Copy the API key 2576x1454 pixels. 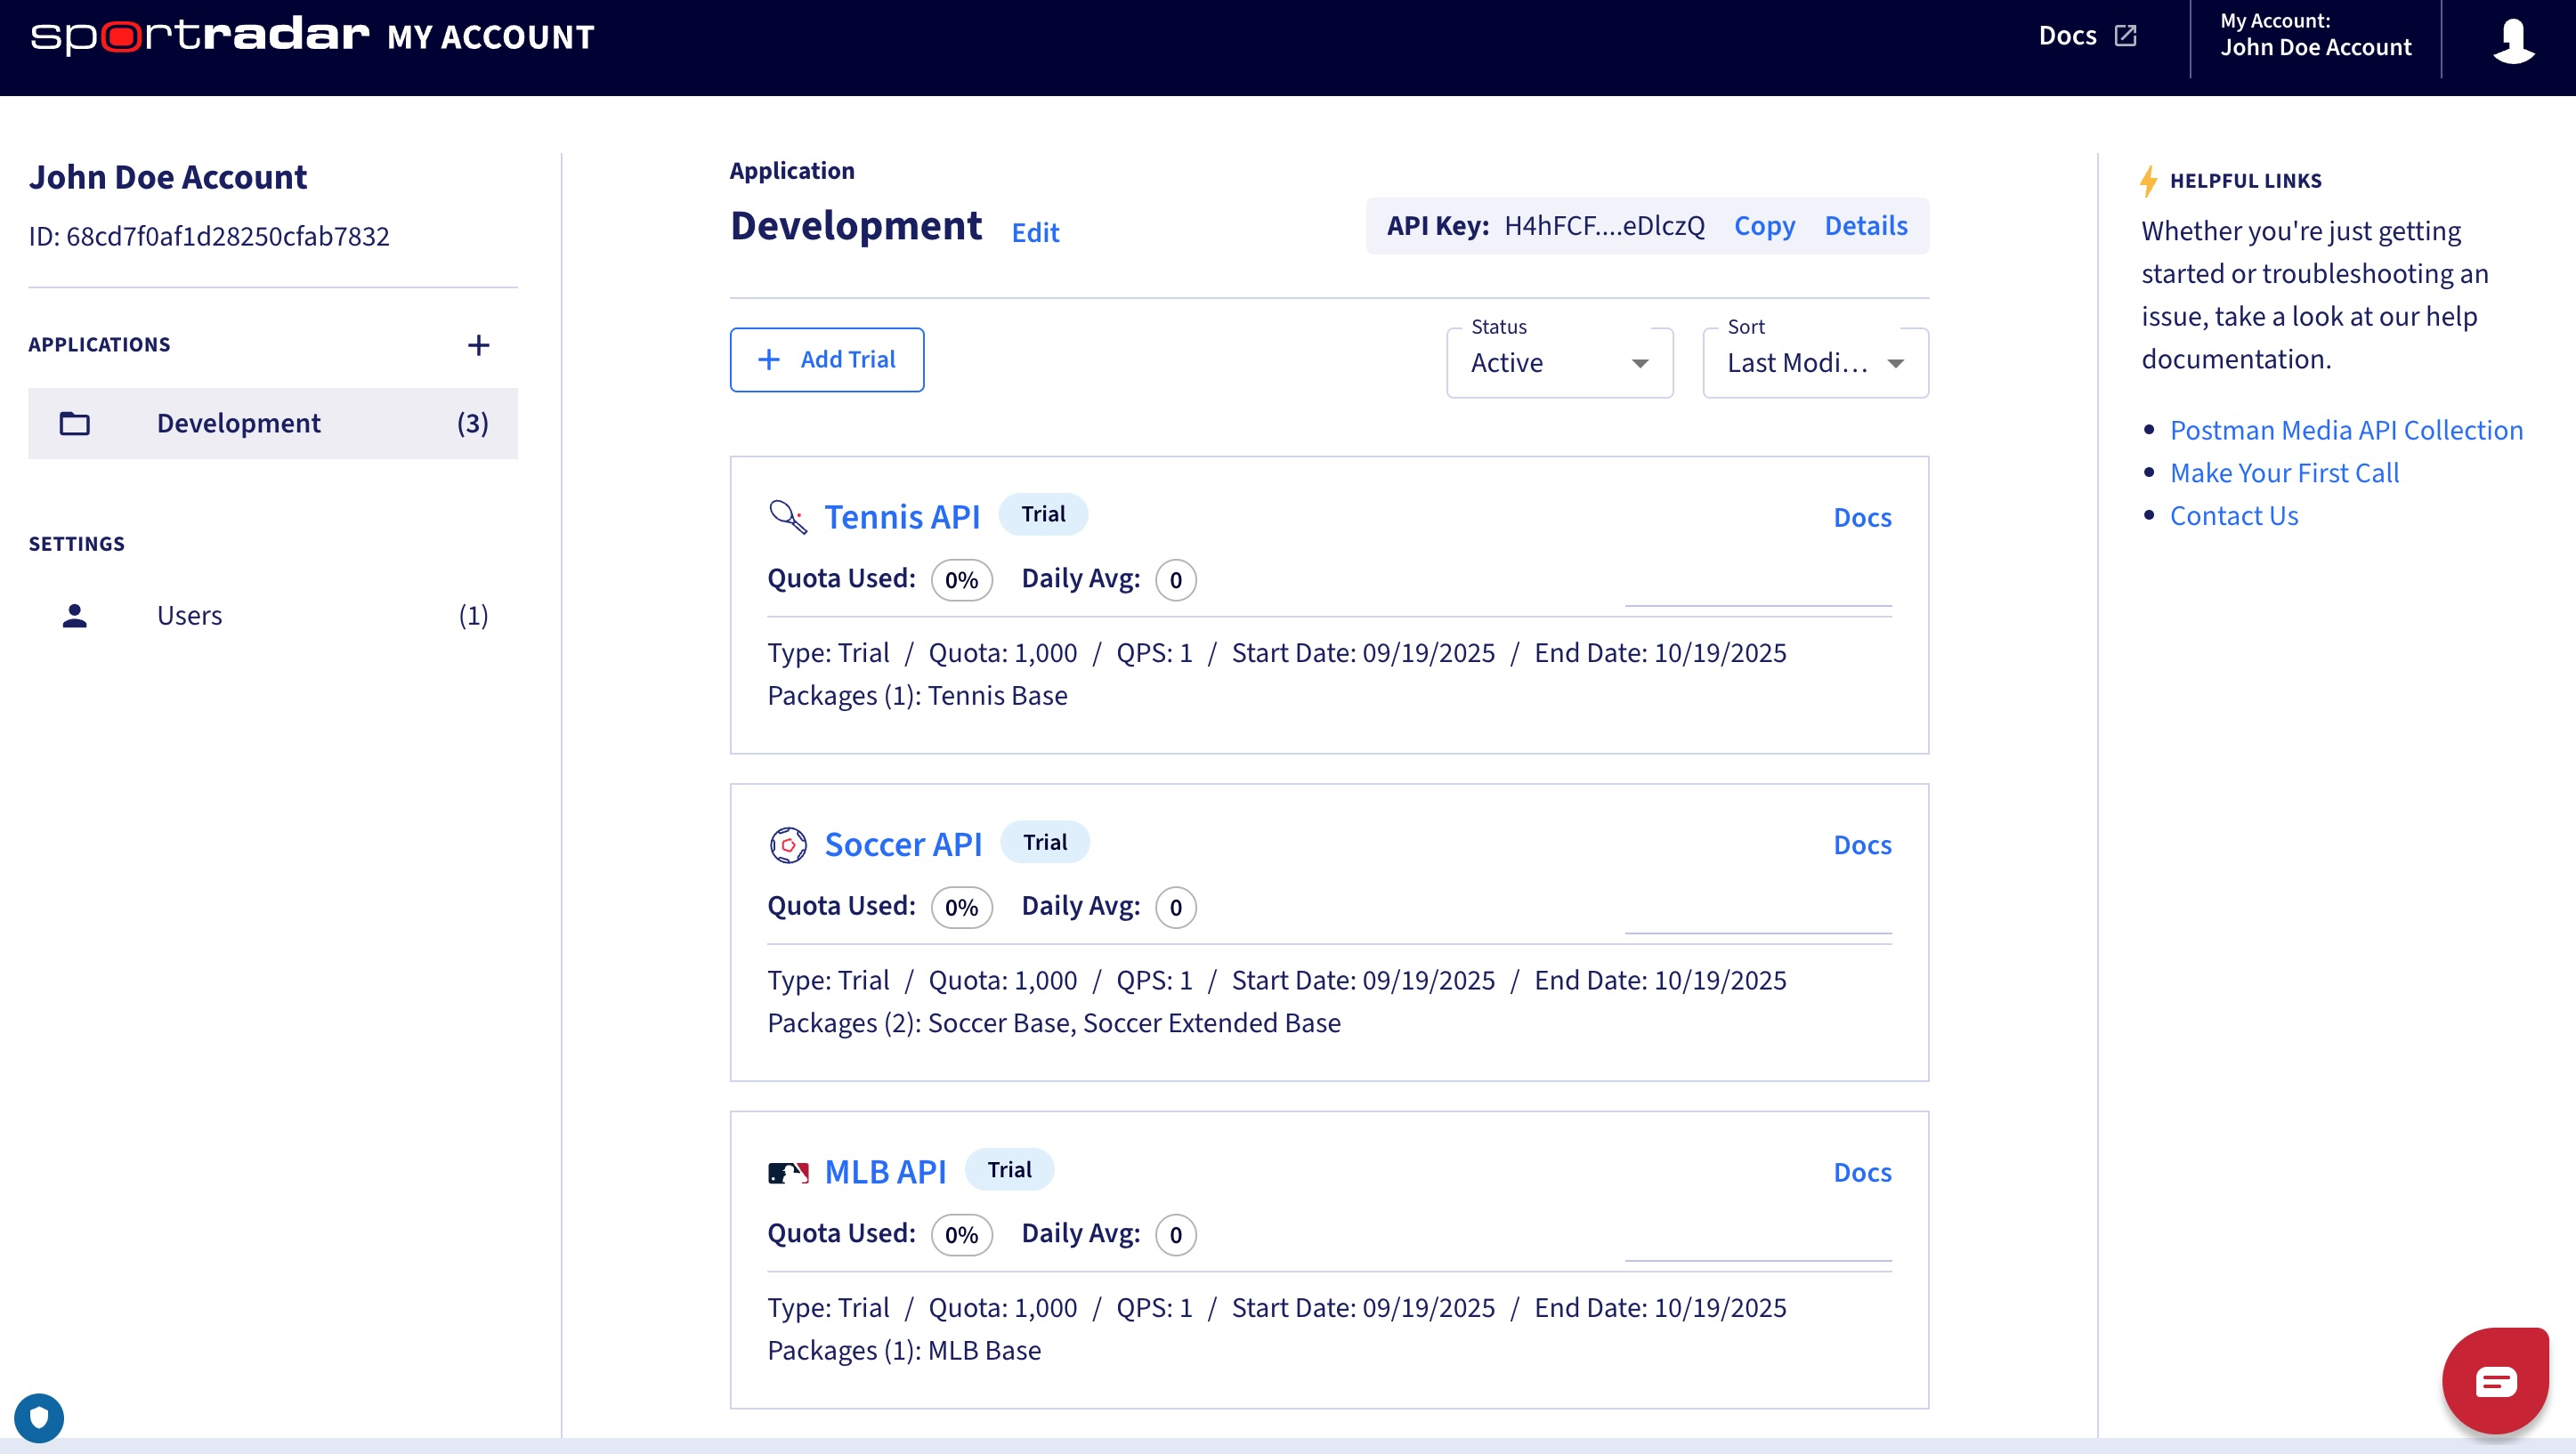[x=1763, y=226]
